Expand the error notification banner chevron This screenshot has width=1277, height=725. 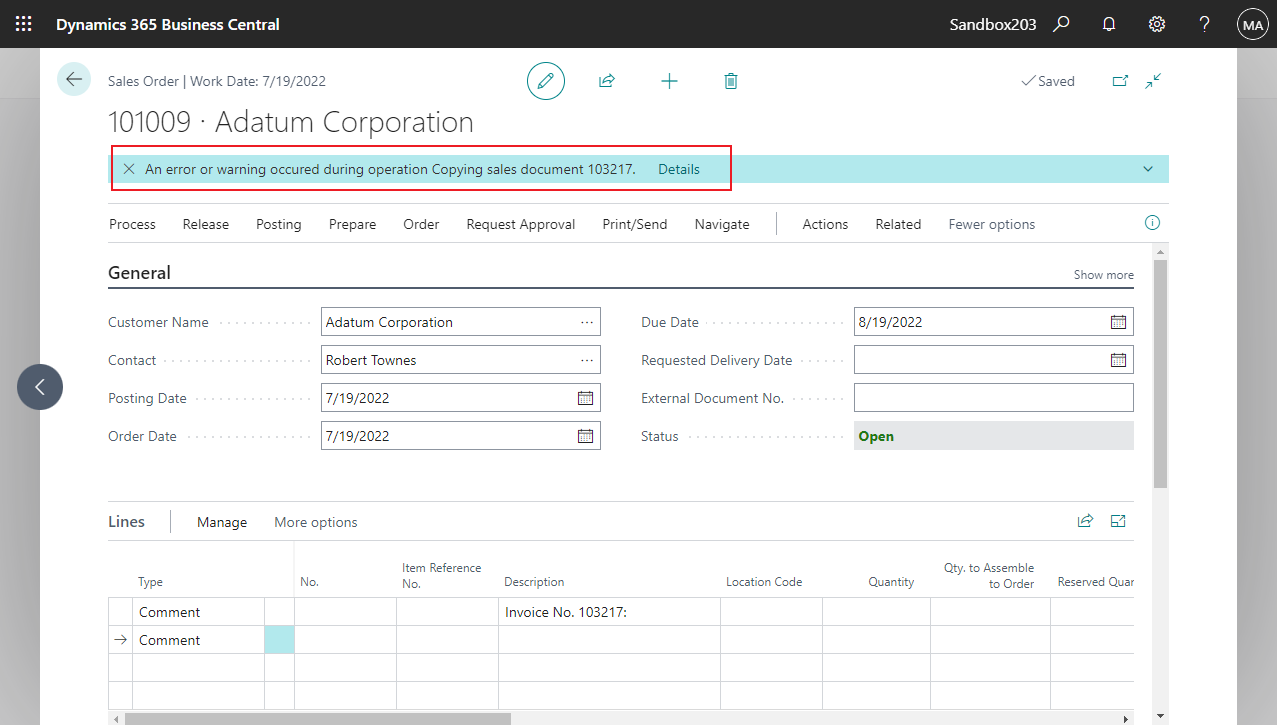tap(1147, 168)
